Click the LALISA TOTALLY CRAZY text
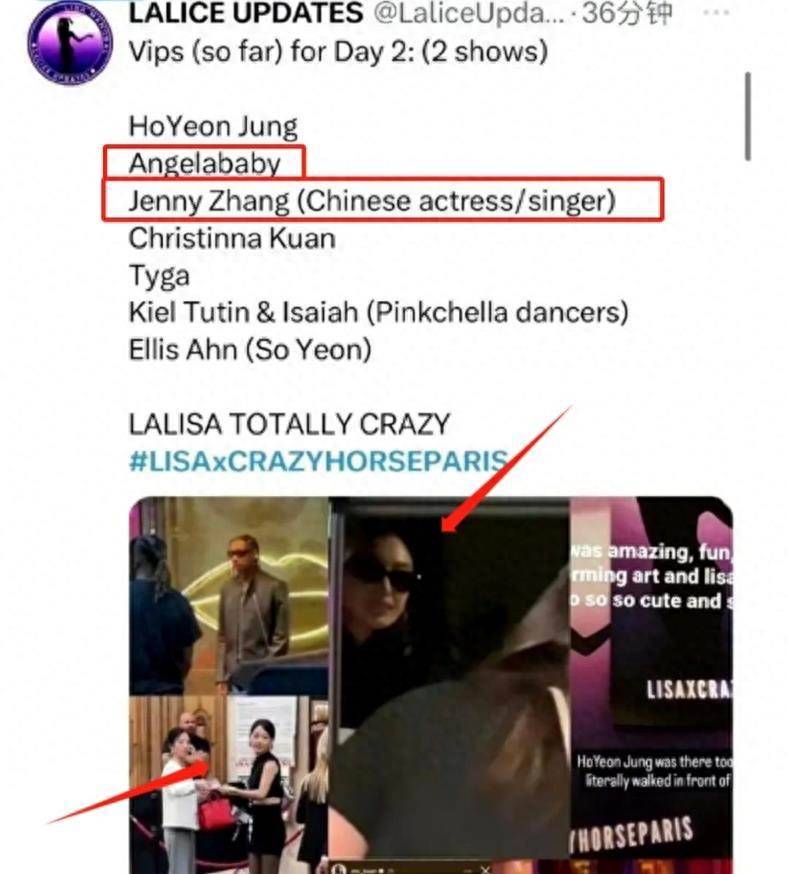Viewport: 789px width, 874px height. 289,424
